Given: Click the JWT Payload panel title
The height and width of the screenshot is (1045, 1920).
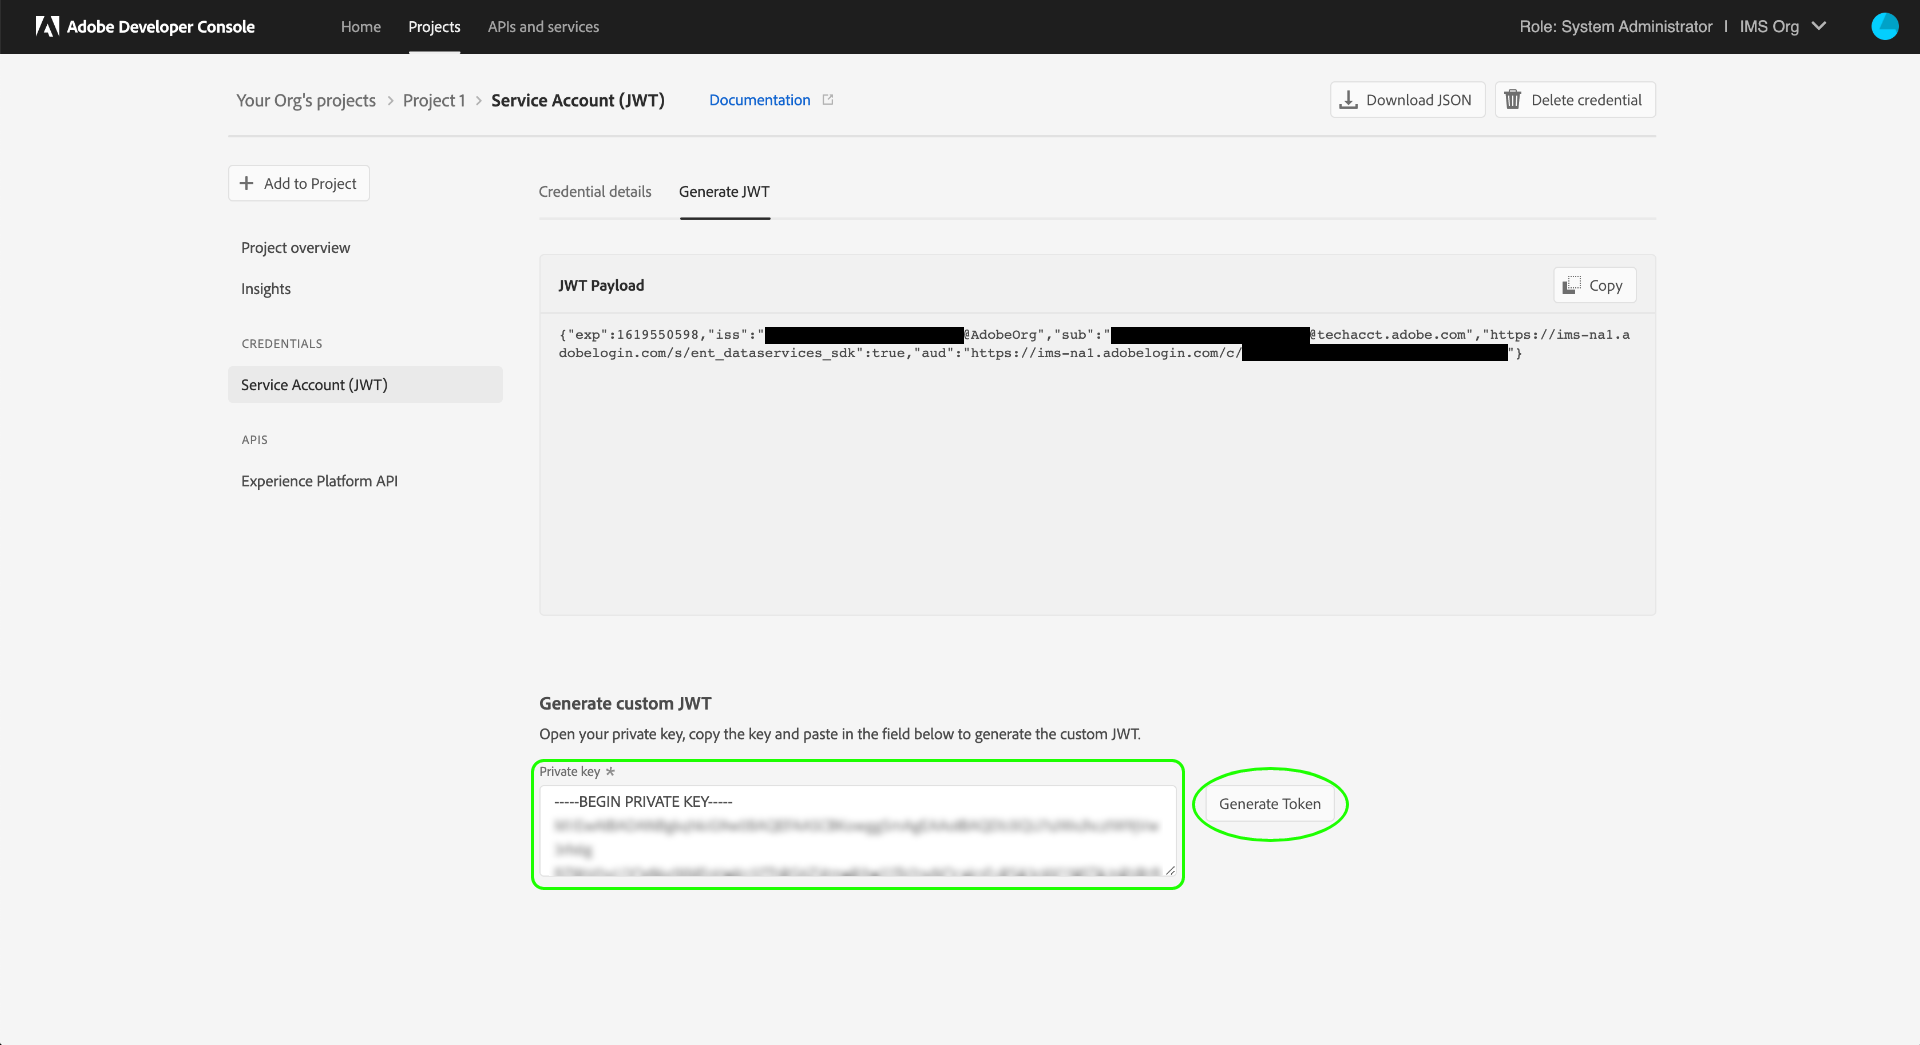Looking at the screenshot, I should (601, 286).
